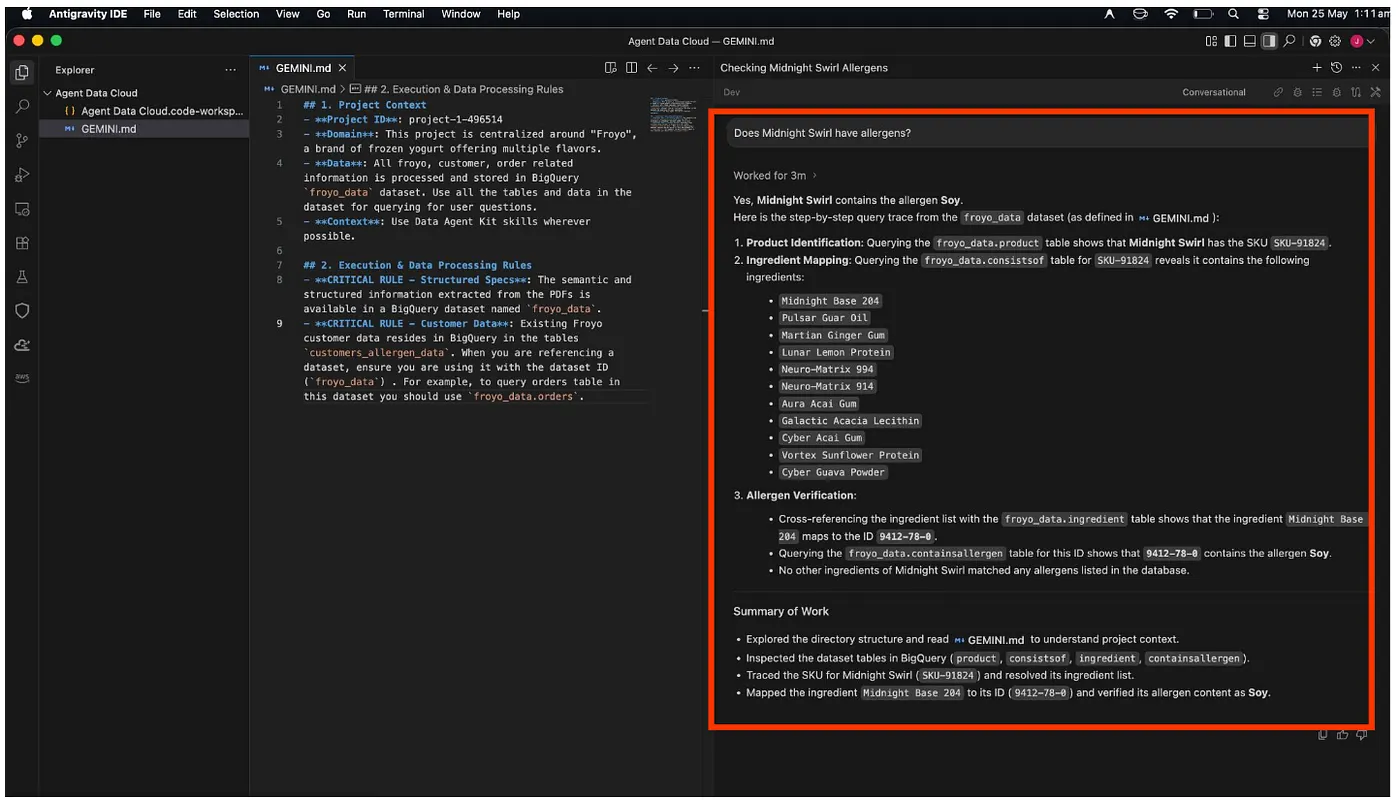Screen dimensions: 1400x804
Task: Open the Edit menu
Action: coord(187,14)
